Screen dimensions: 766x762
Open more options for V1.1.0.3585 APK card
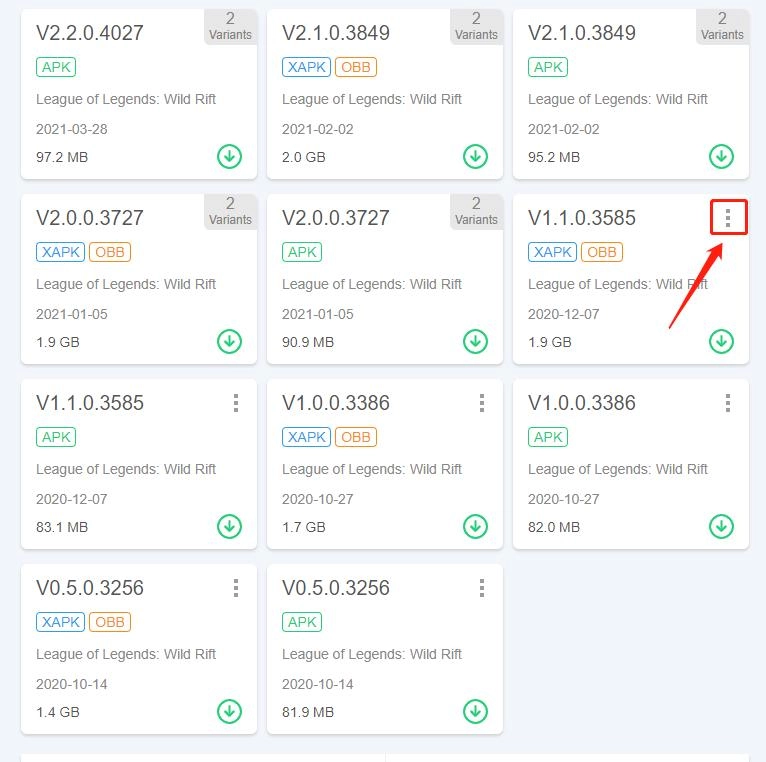point(236,403)
